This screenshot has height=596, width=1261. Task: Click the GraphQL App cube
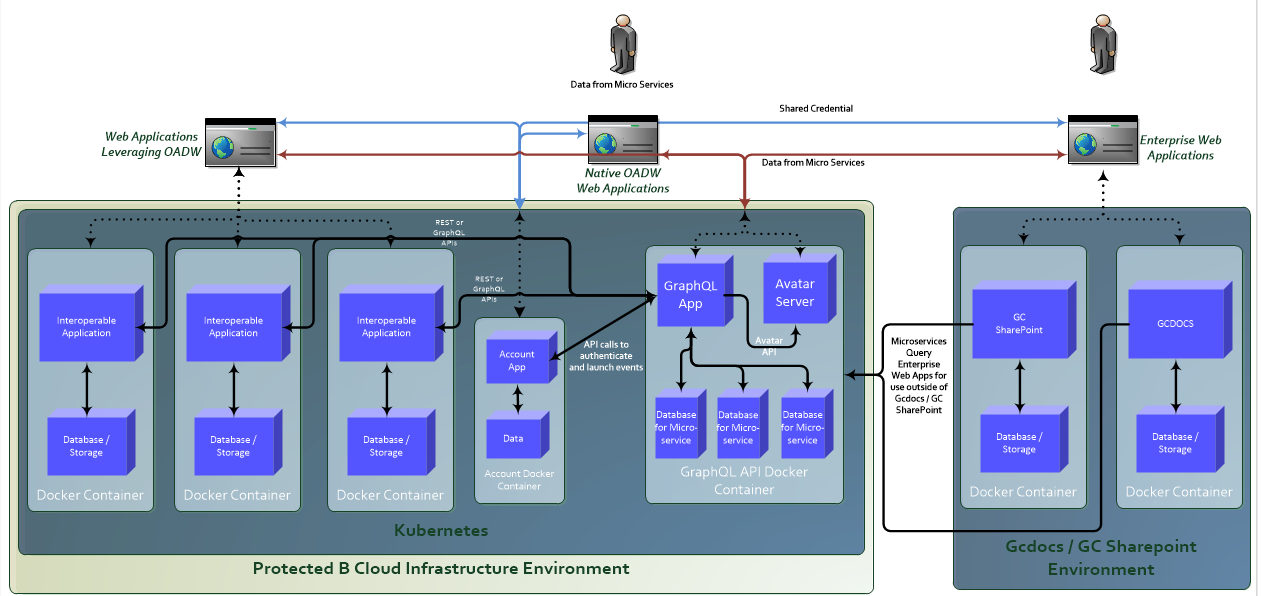[692, 293]
